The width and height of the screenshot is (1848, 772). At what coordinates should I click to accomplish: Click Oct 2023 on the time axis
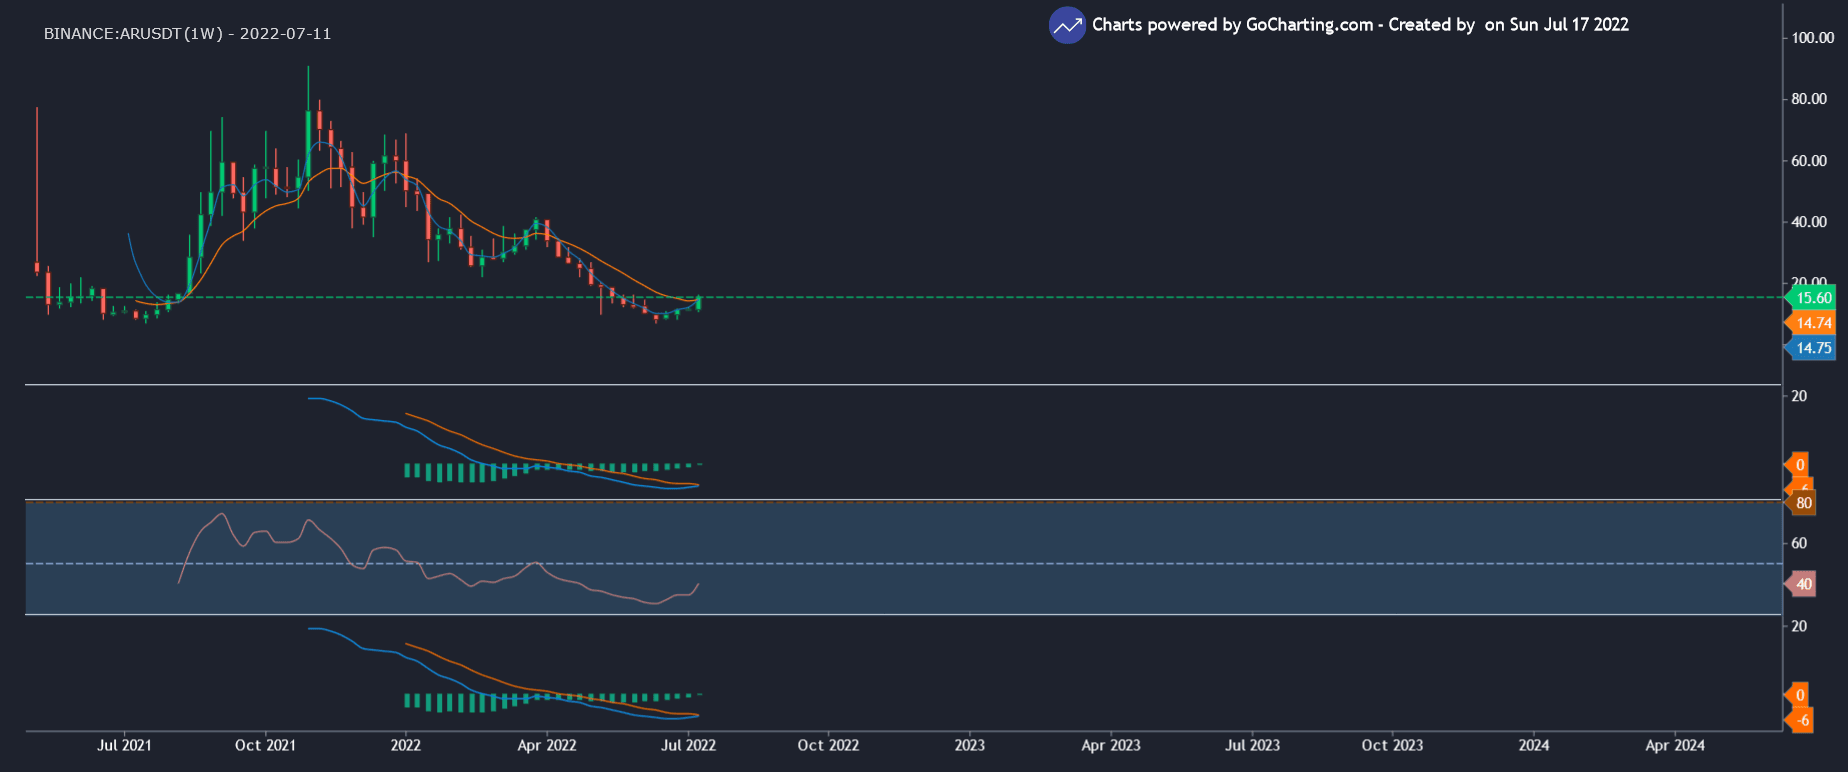point(1392,745)
